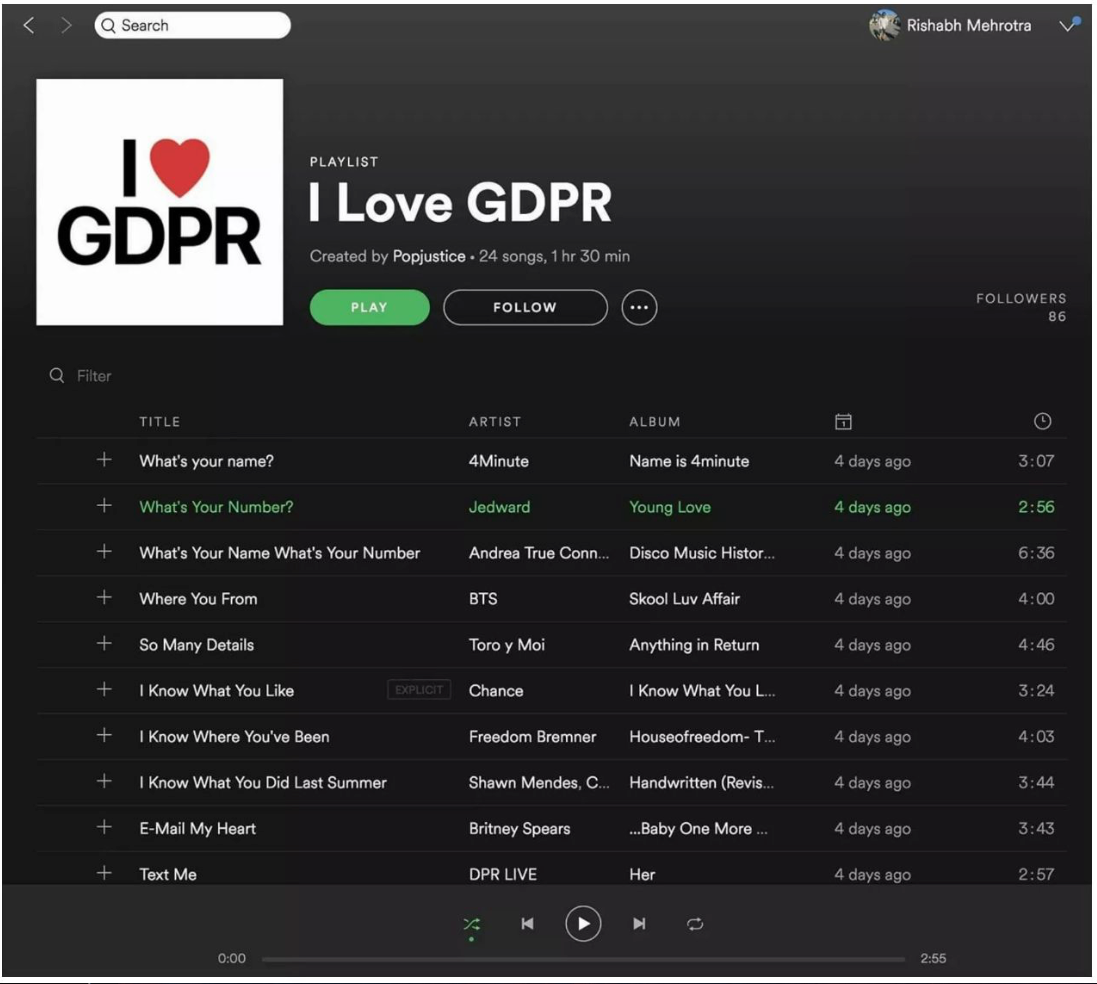
Task: Add "What's Your Name What's Your Number" via plus
Action: (104, 551)
